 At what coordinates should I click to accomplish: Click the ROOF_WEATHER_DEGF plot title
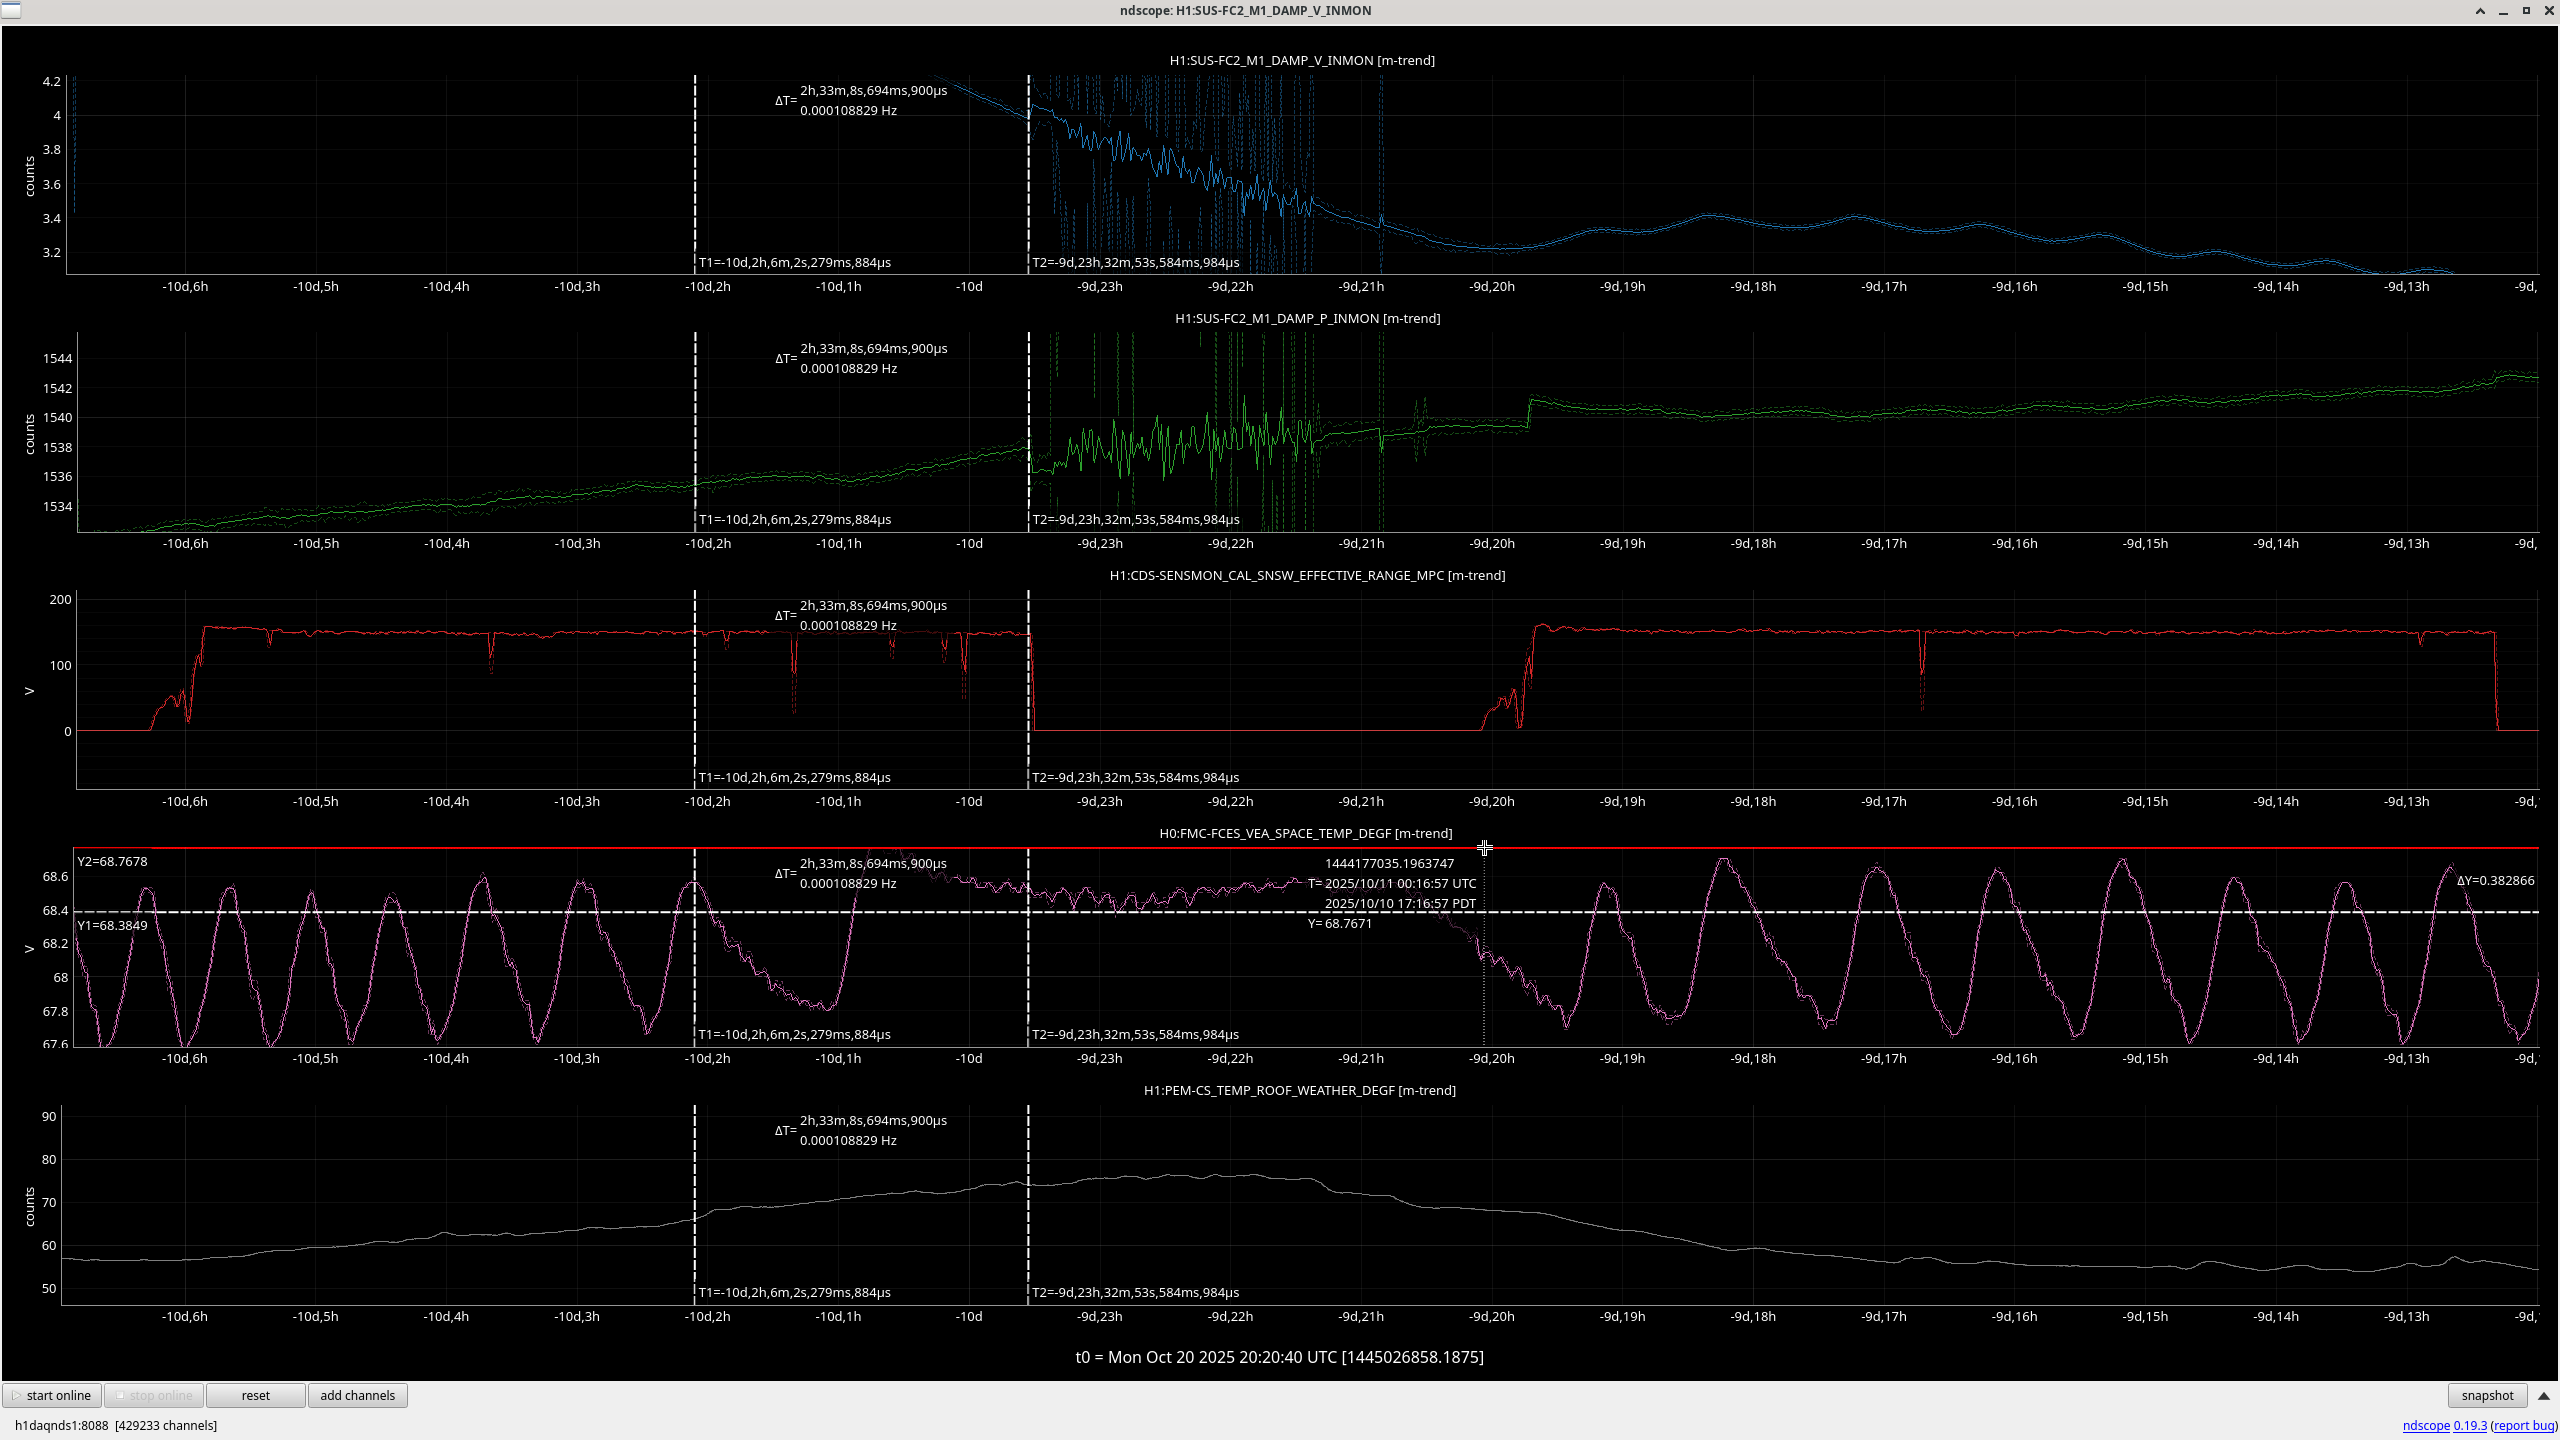1299,1090
